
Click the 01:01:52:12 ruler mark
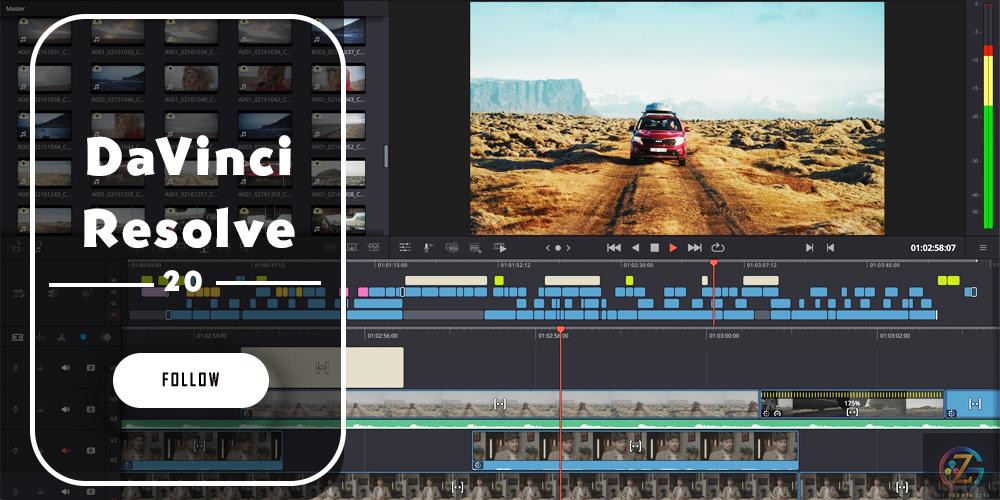click(514, 265)
